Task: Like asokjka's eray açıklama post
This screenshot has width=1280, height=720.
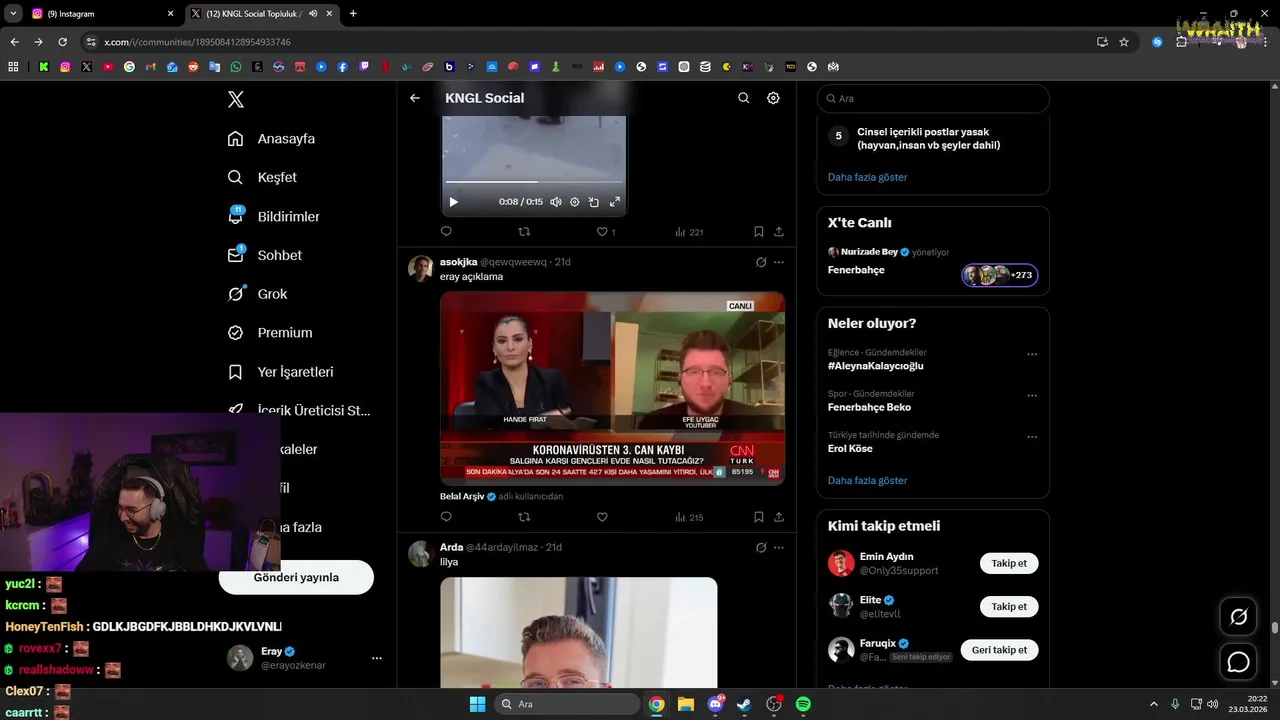Action: pyautogui.click(x=602, y=517)
